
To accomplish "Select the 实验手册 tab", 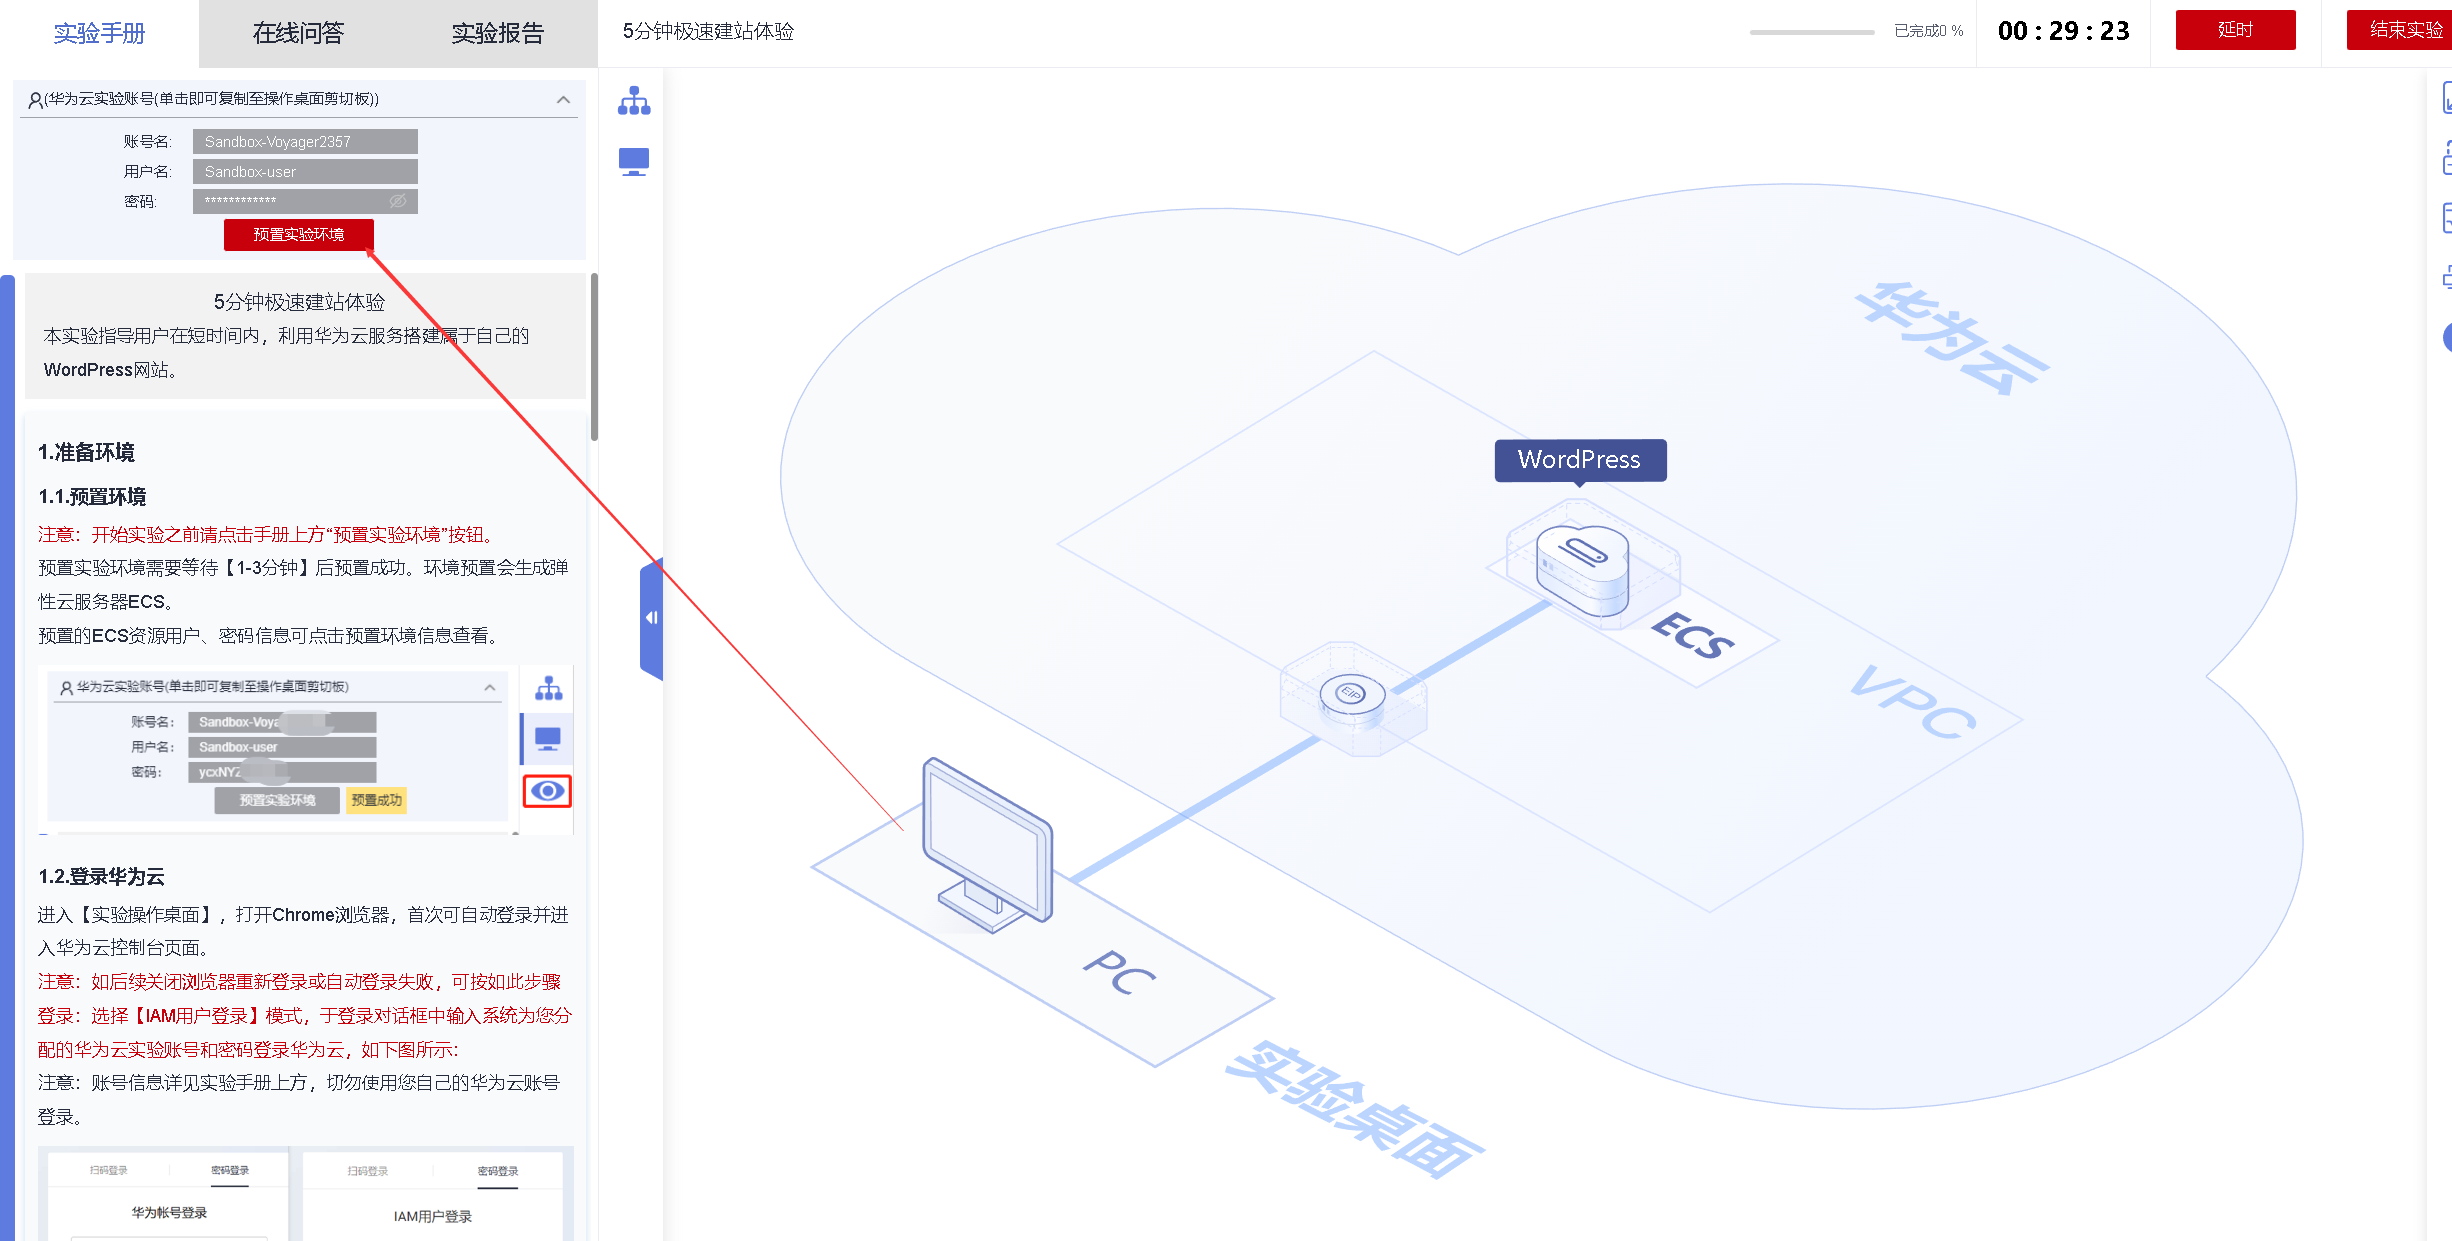I will pyautogui.click(x=99, y=33).
